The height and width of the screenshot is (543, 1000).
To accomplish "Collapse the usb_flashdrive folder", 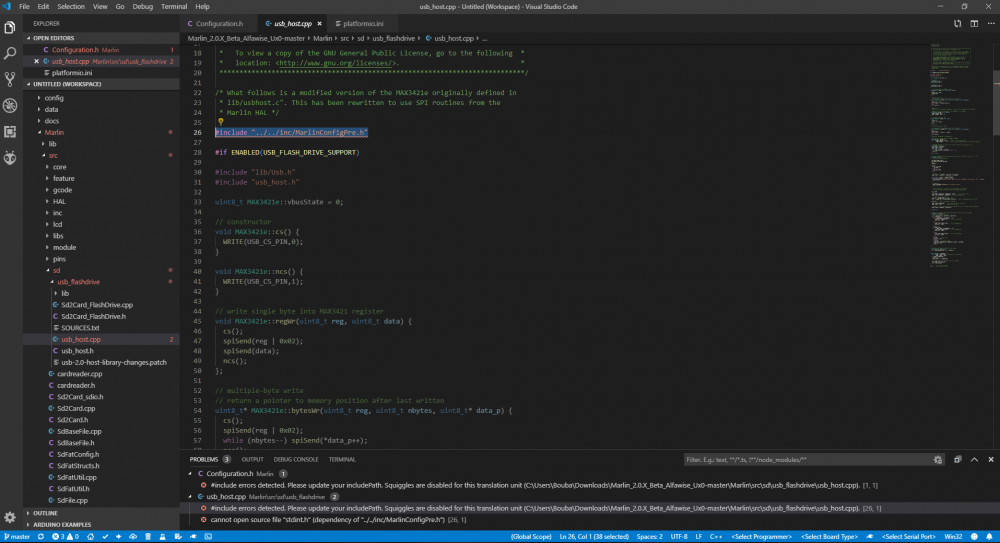I will (x=78, y=282).
